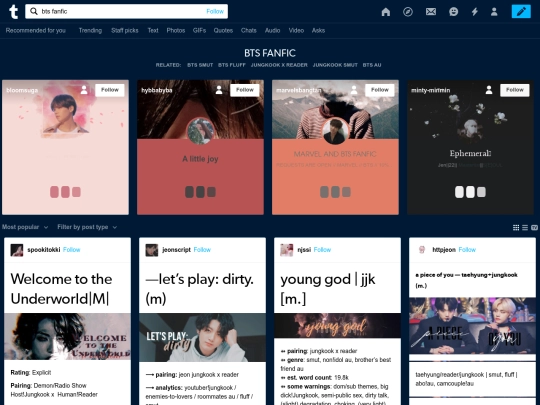Open the 'Welcome to the Underworld|M|' post title
The height and width of the screenshot is (405, 540).
[x=62, y=289]
